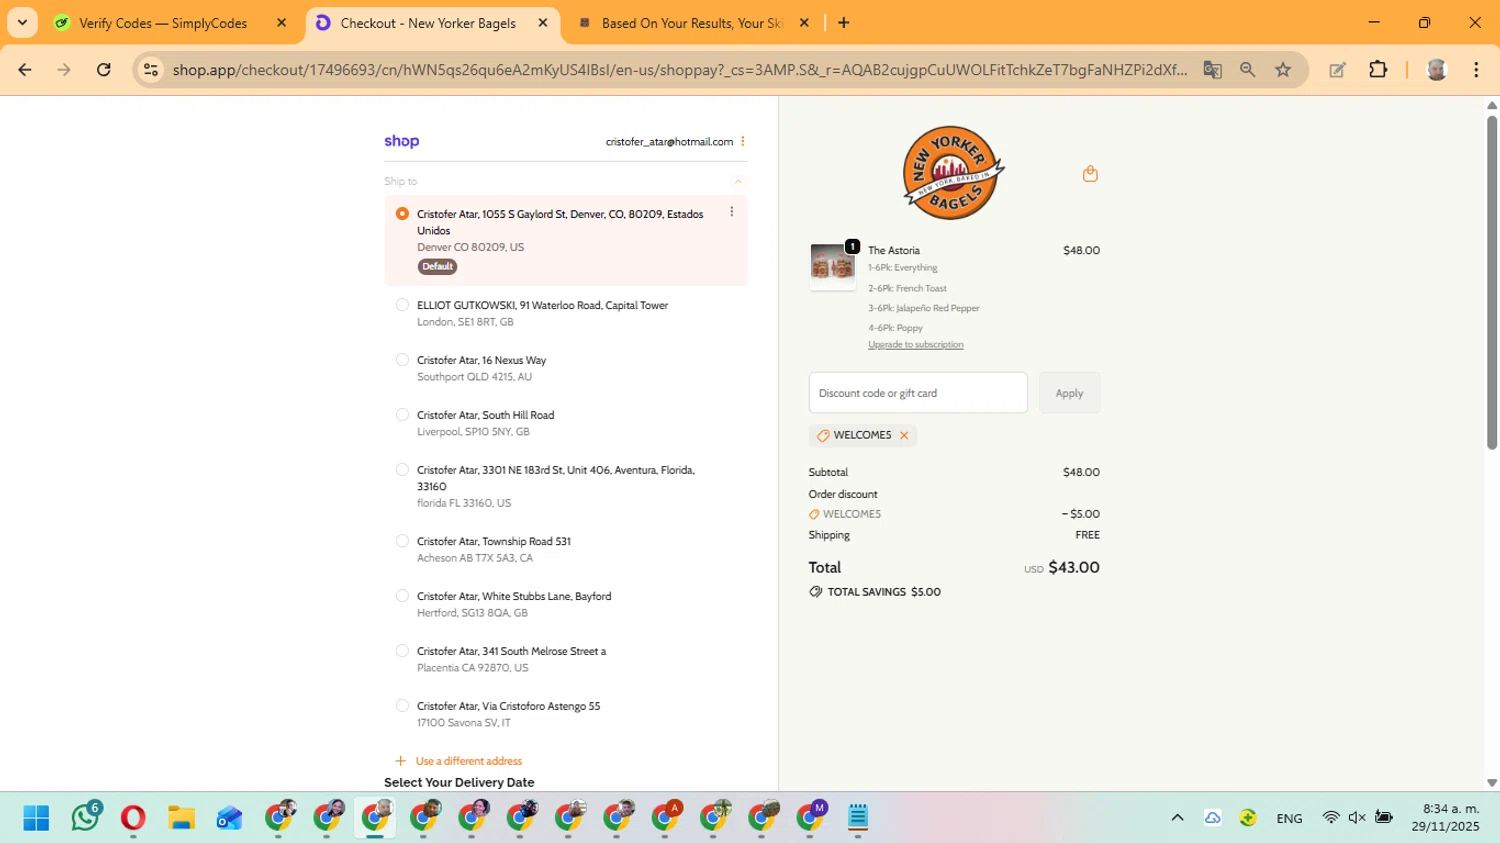Close the SimplyCodes tab
1500x843 pixels.
[281, 23]
